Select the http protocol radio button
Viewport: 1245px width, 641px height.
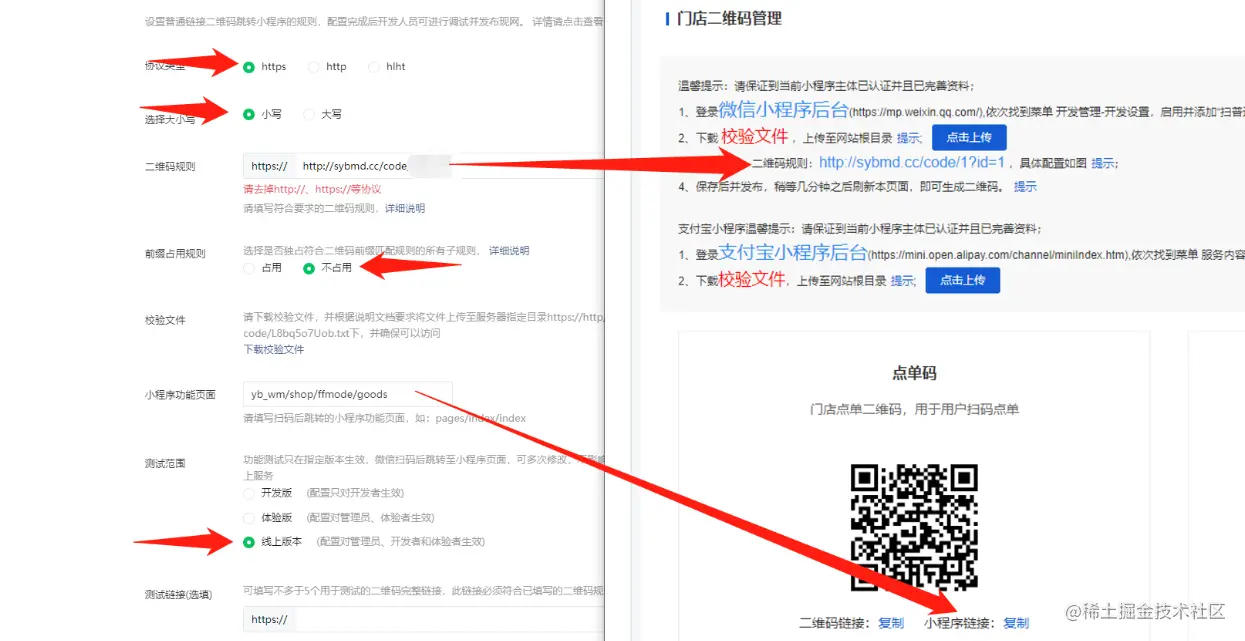pos(314,67)
